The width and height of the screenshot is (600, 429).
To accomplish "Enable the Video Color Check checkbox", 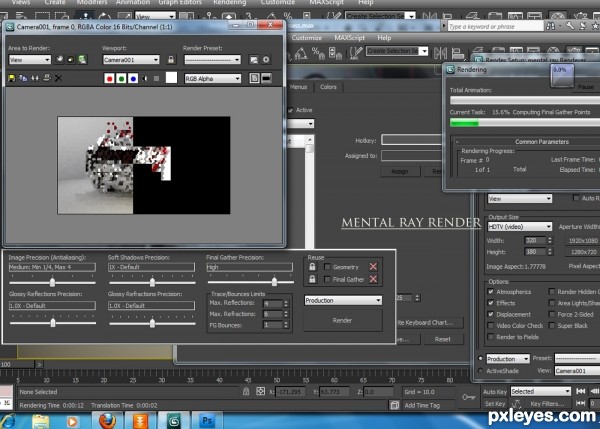I will (x=491, y=326).
